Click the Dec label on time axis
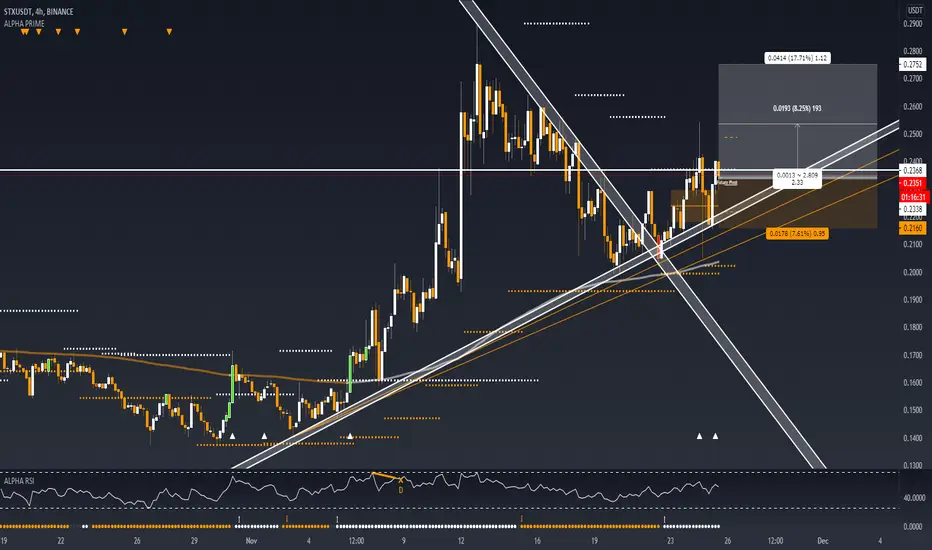 pyautogui.click(x=823, y=540)
